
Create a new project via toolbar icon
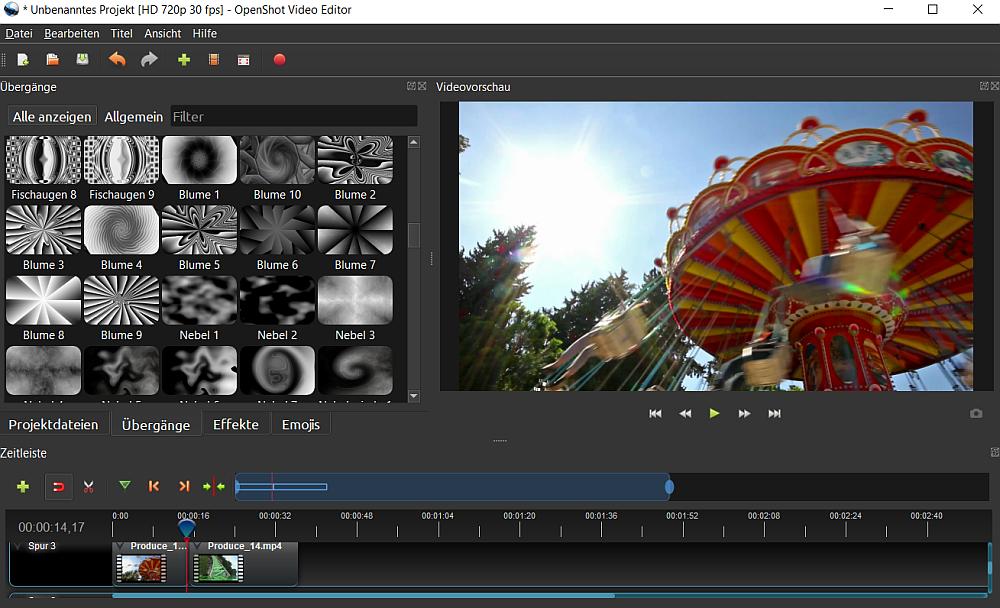click(23, 60)
